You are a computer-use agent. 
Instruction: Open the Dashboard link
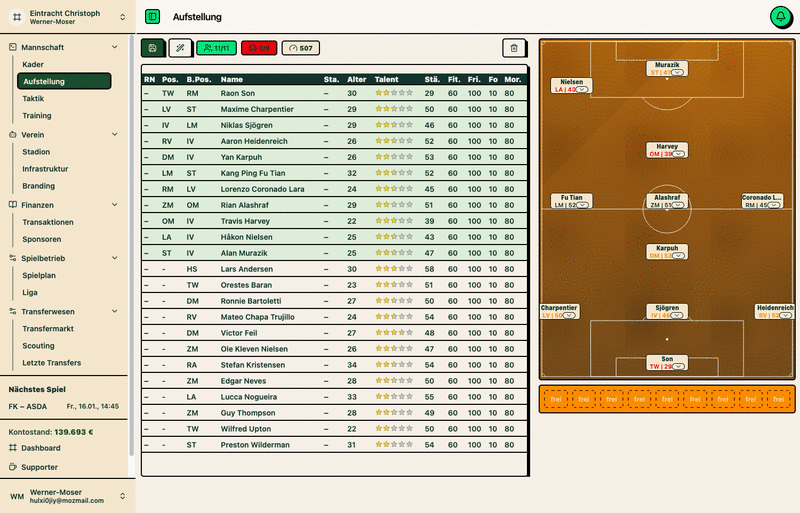[41, 448]
